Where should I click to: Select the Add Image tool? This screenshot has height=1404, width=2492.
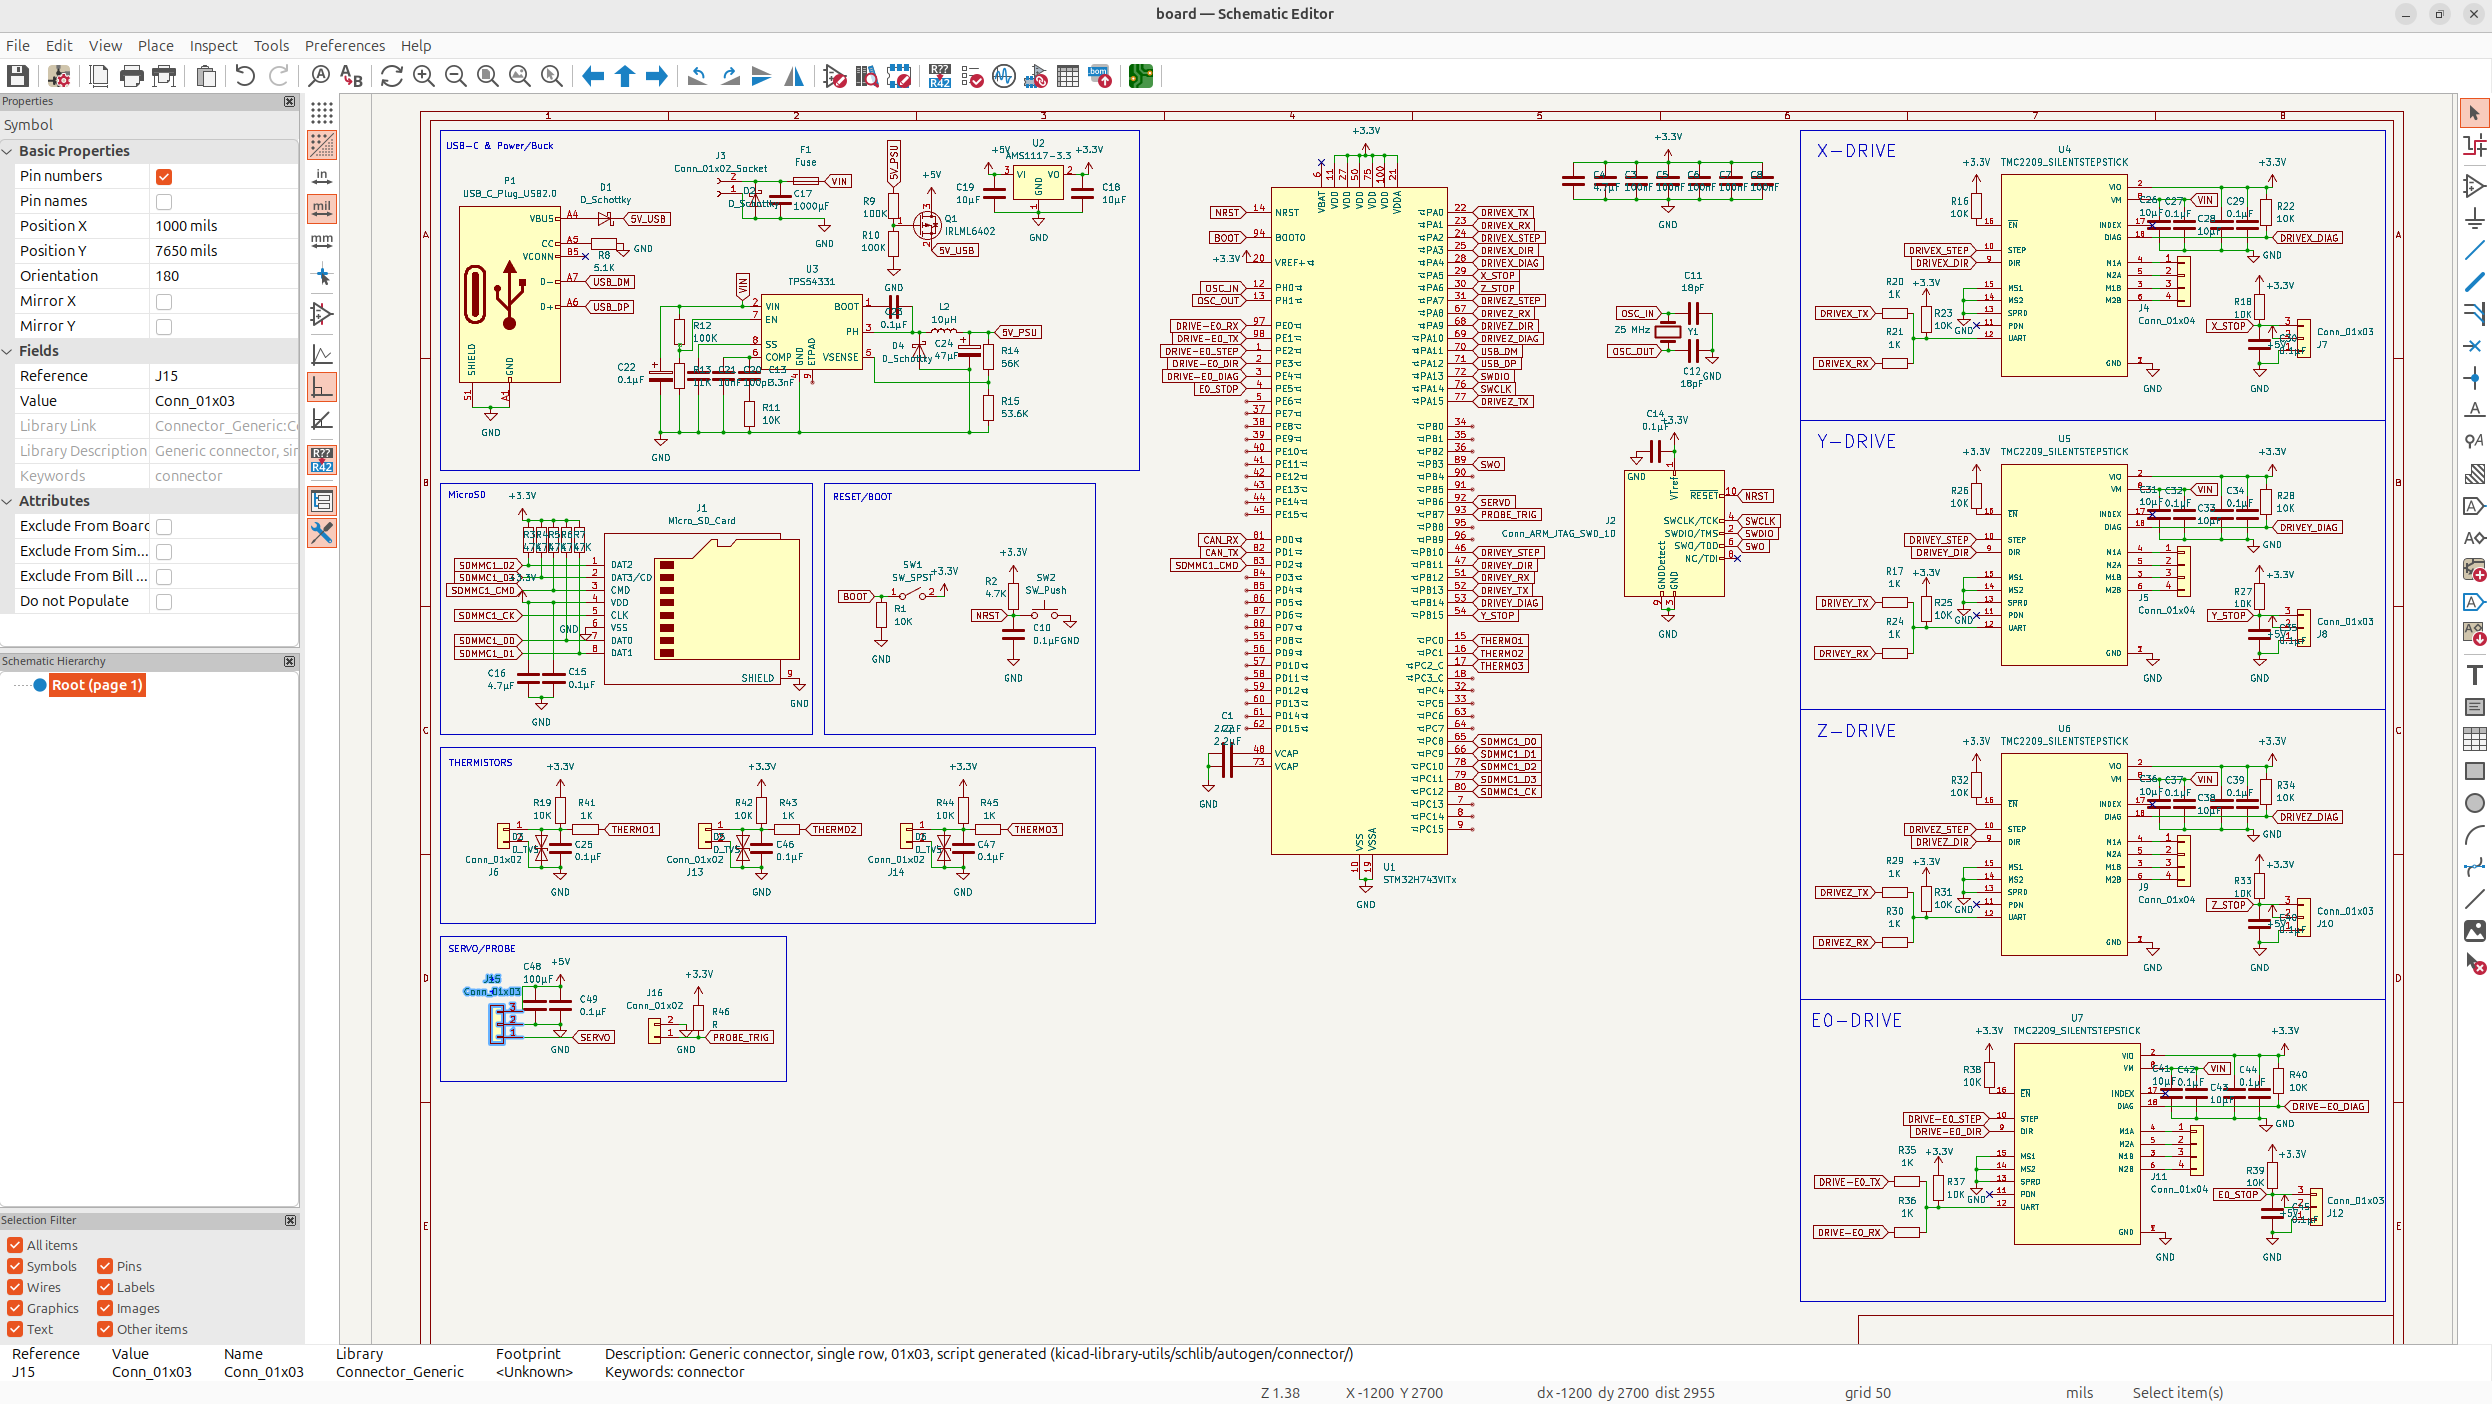tap(2474, 931)
